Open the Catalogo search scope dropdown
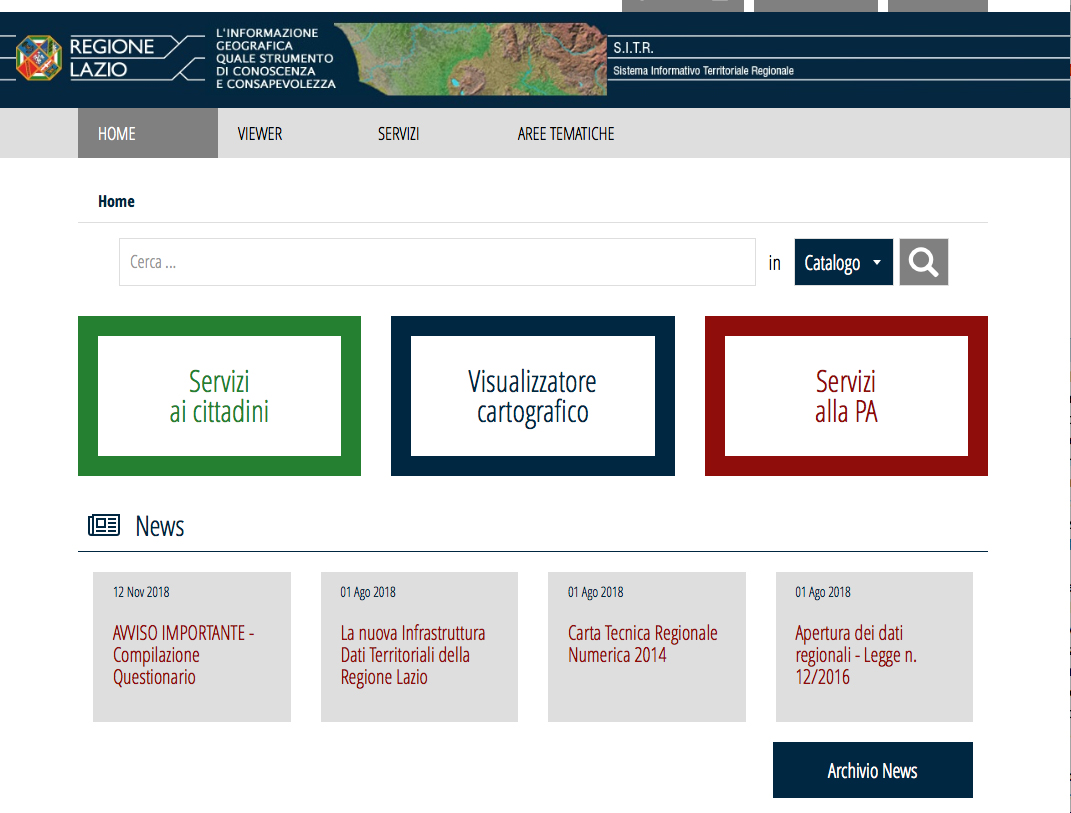 coord(843,263)
